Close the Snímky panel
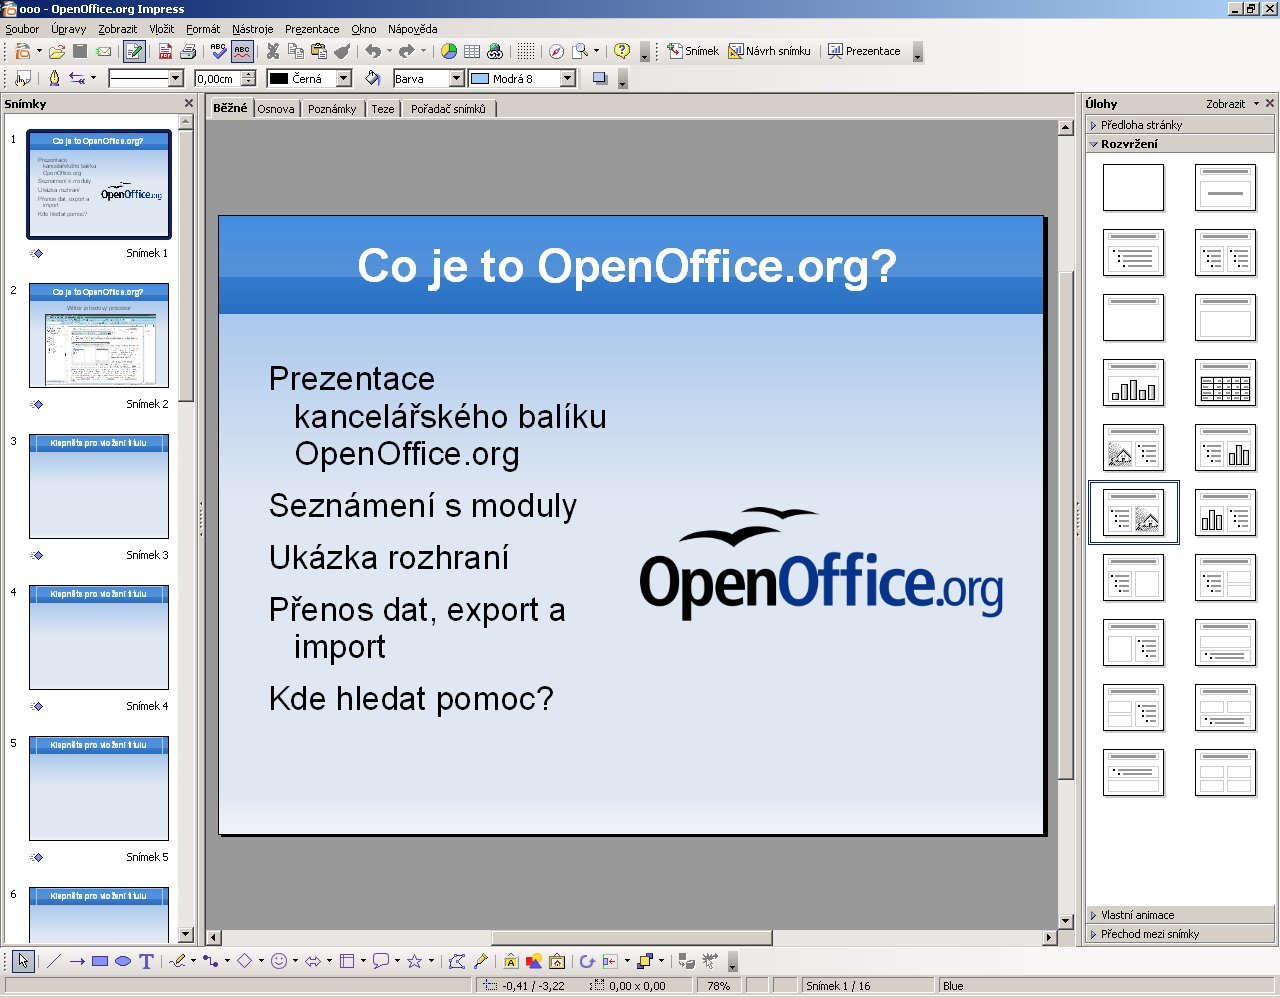1280x998 pixels. pos(189,103)
